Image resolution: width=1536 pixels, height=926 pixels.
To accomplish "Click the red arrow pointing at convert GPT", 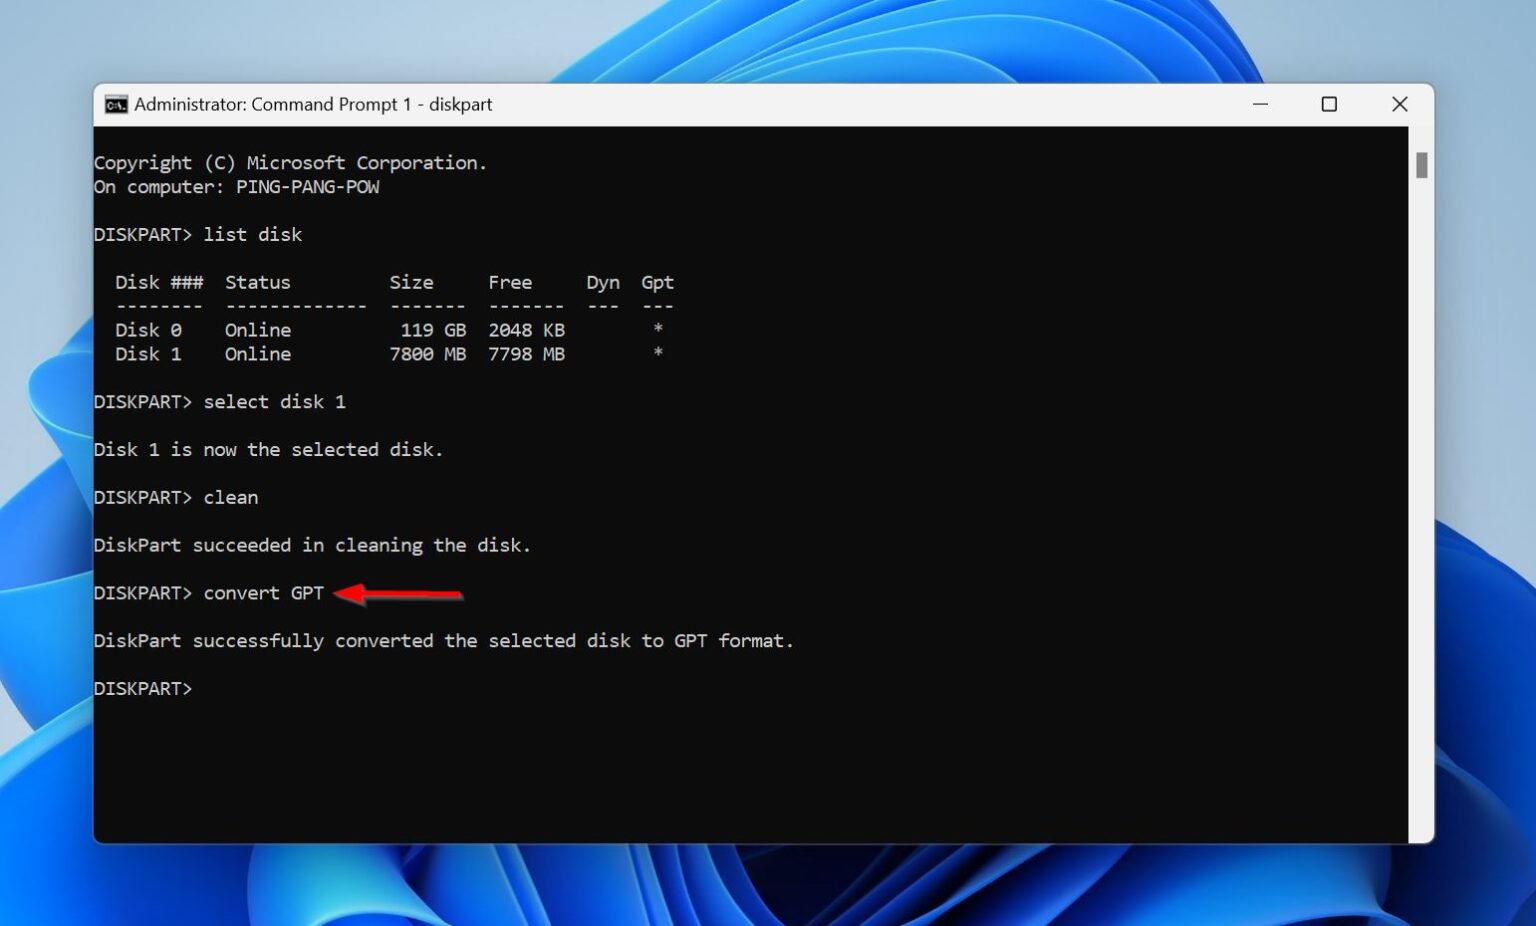I will tap(400, 594).
